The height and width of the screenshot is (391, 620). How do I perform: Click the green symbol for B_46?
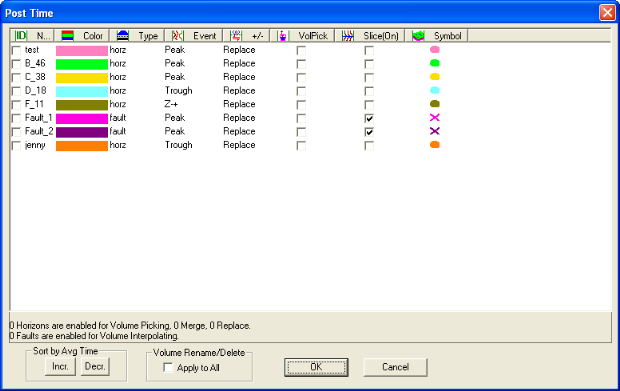[435, 63]
